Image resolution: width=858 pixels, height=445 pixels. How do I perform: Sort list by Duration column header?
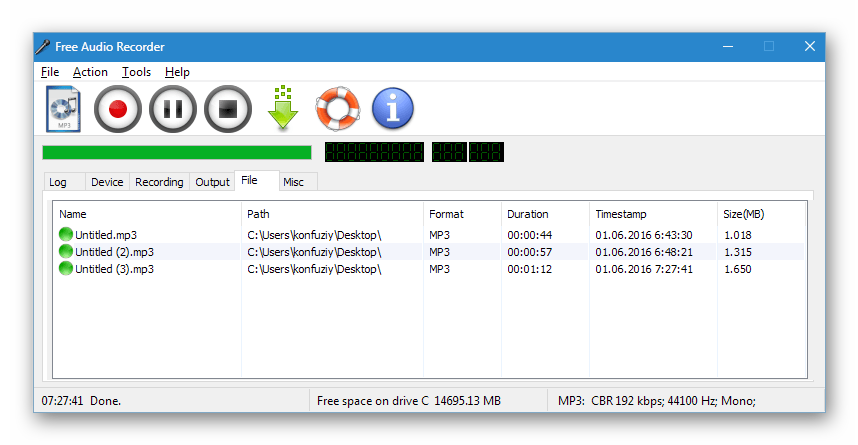527,214
